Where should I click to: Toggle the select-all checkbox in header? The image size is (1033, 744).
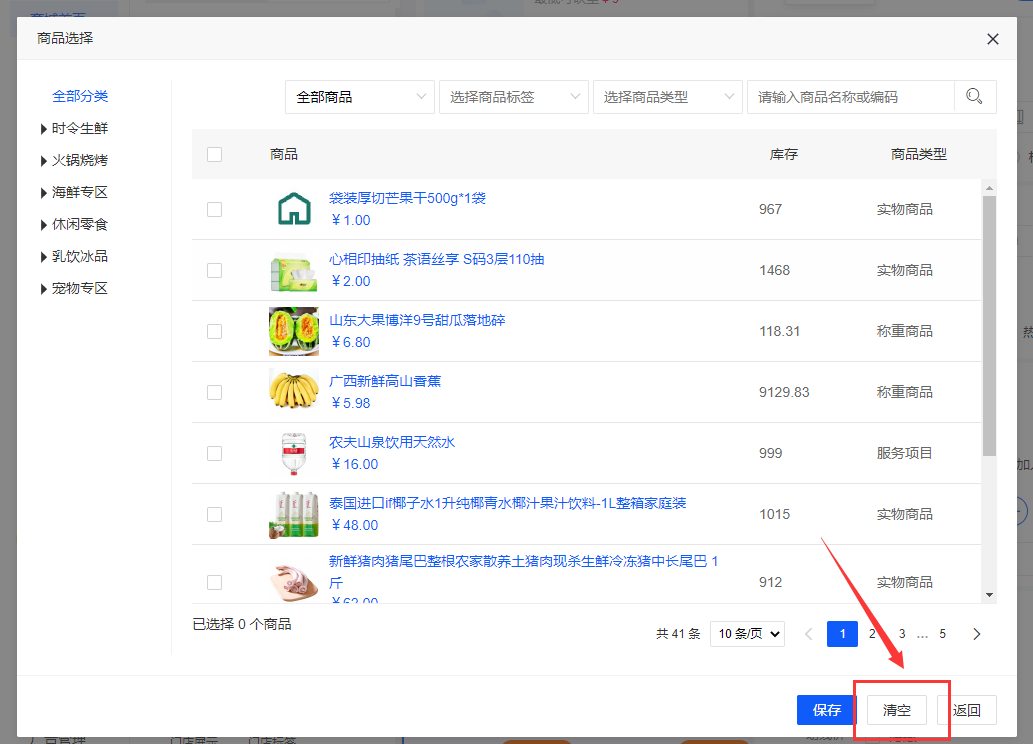[x=214, y=154]
